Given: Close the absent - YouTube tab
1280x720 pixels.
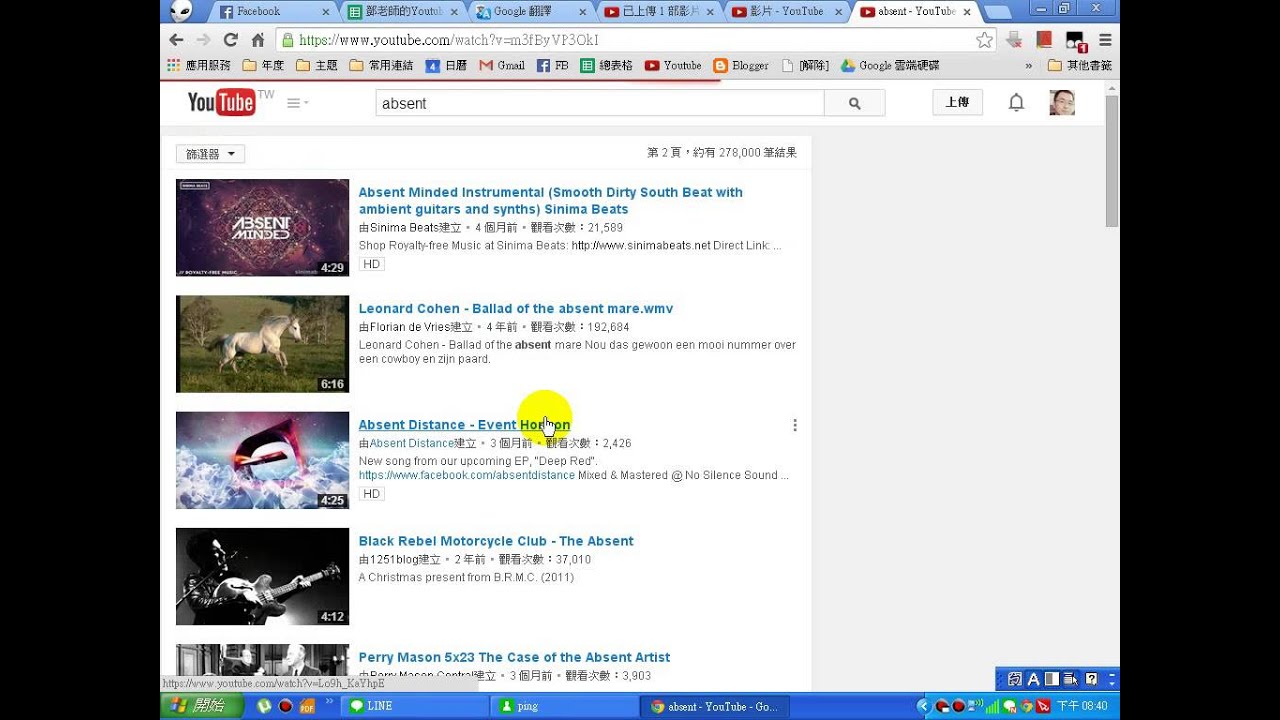Looking at the screenshot, I should pyautogui.click(x=966, y=12).
